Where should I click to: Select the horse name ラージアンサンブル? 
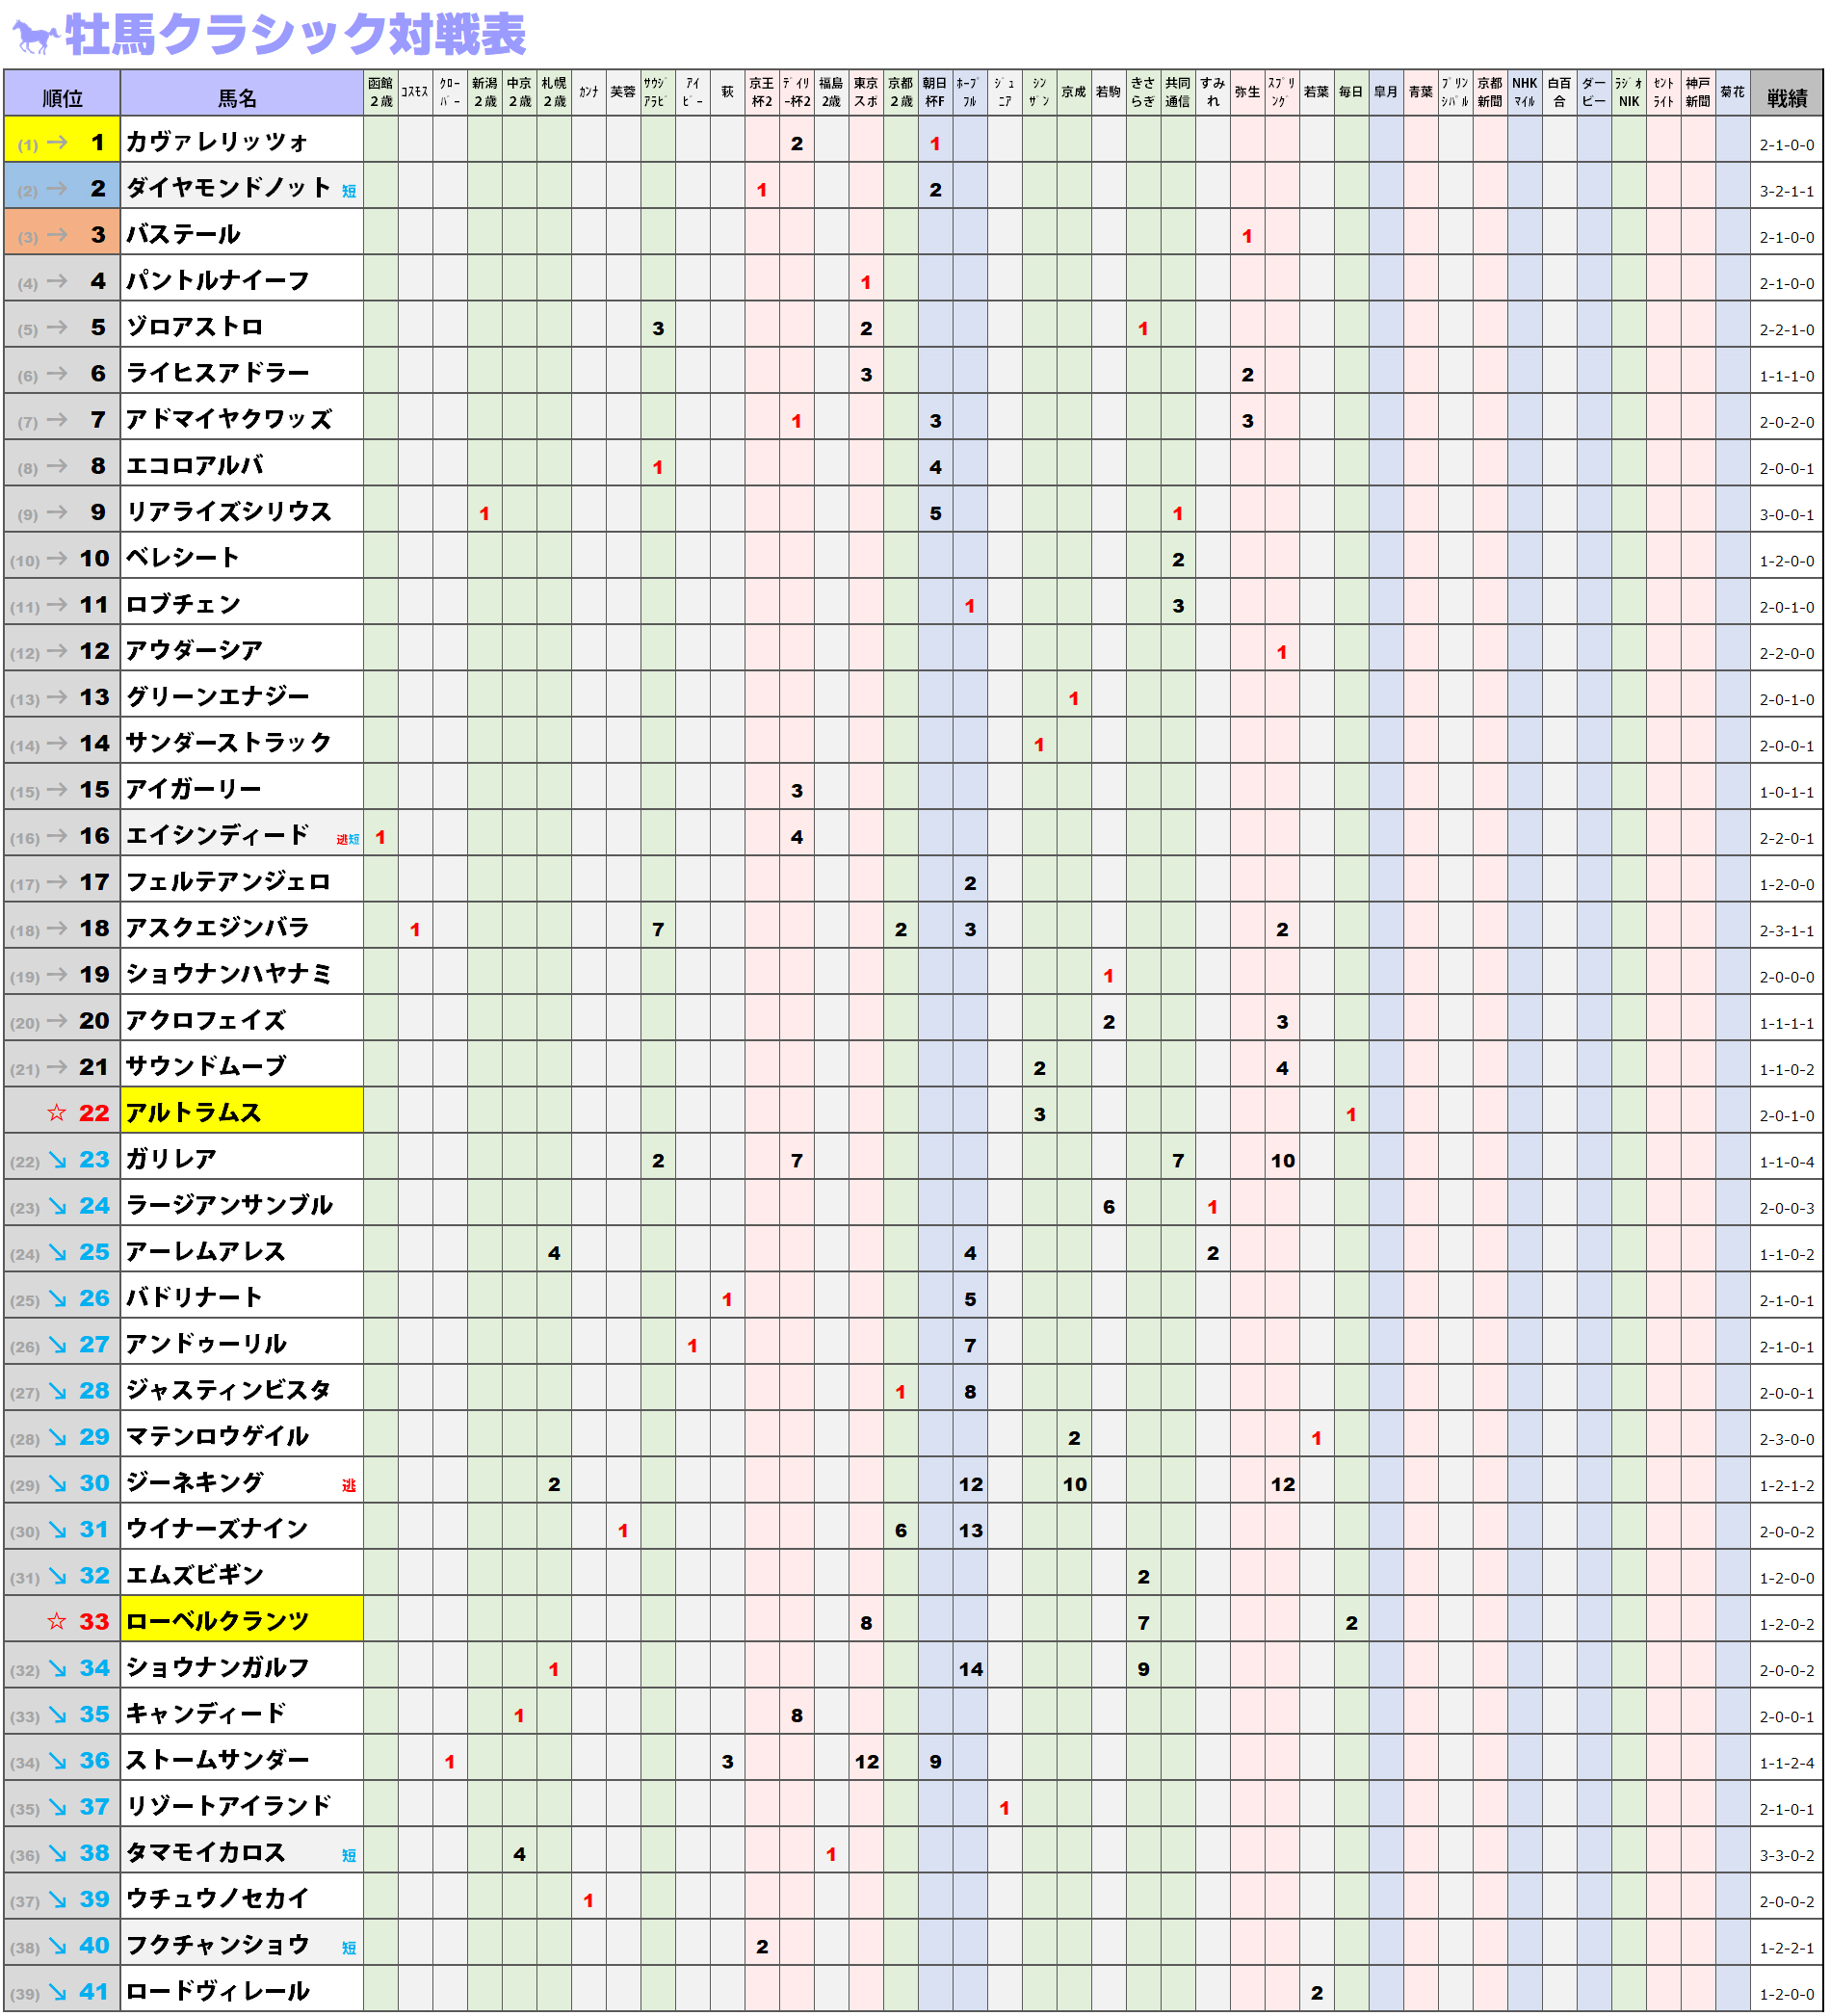[229, 1205]
